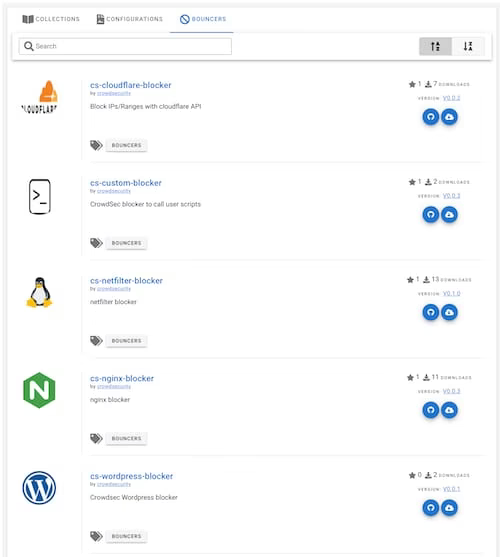Image resolution: width=500 pixels, height=557 pixels.
Task: Click the magnifier icon in search box
Action: pyautogui.click(x=28, y=46)
